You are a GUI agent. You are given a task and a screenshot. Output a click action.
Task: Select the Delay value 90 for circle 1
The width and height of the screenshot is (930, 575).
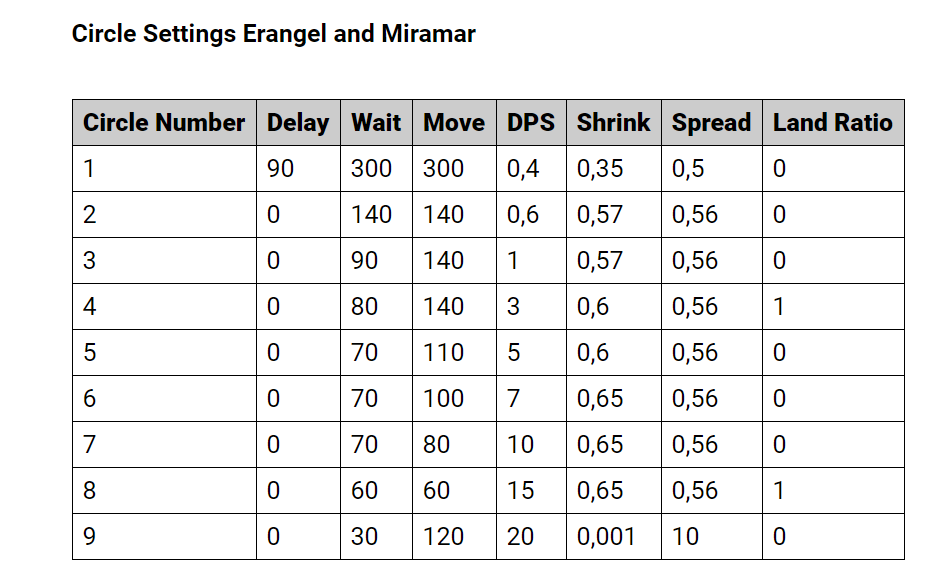298,169
